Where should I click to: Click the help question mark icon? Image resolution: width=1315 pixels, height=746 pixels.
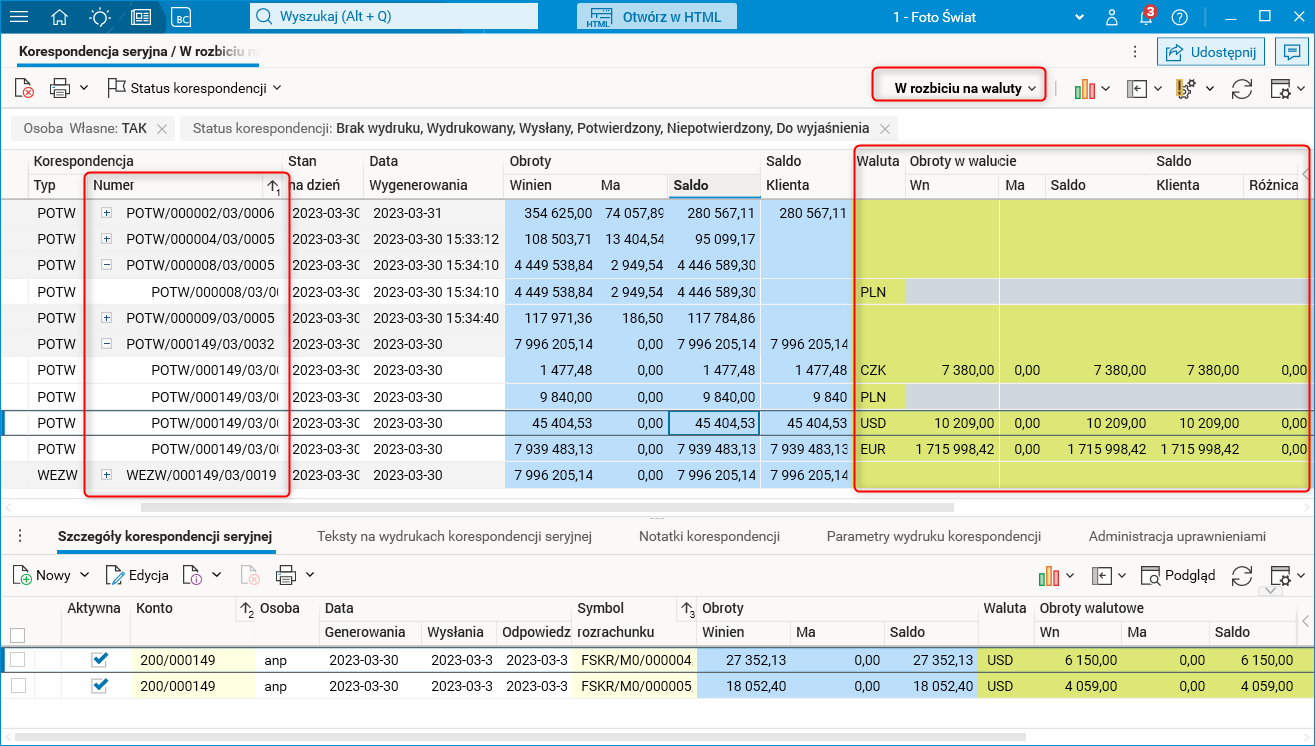(1180, 17)
